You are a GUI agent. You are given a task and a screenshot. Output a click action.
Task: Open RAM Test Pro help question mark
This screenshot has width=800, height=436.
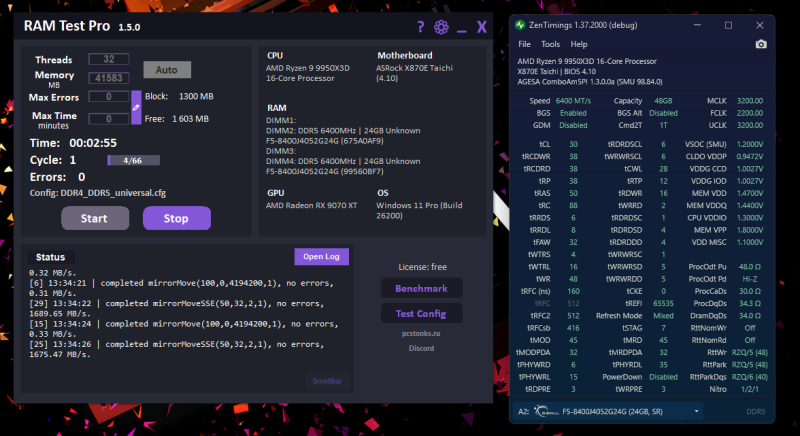[420, 27]
